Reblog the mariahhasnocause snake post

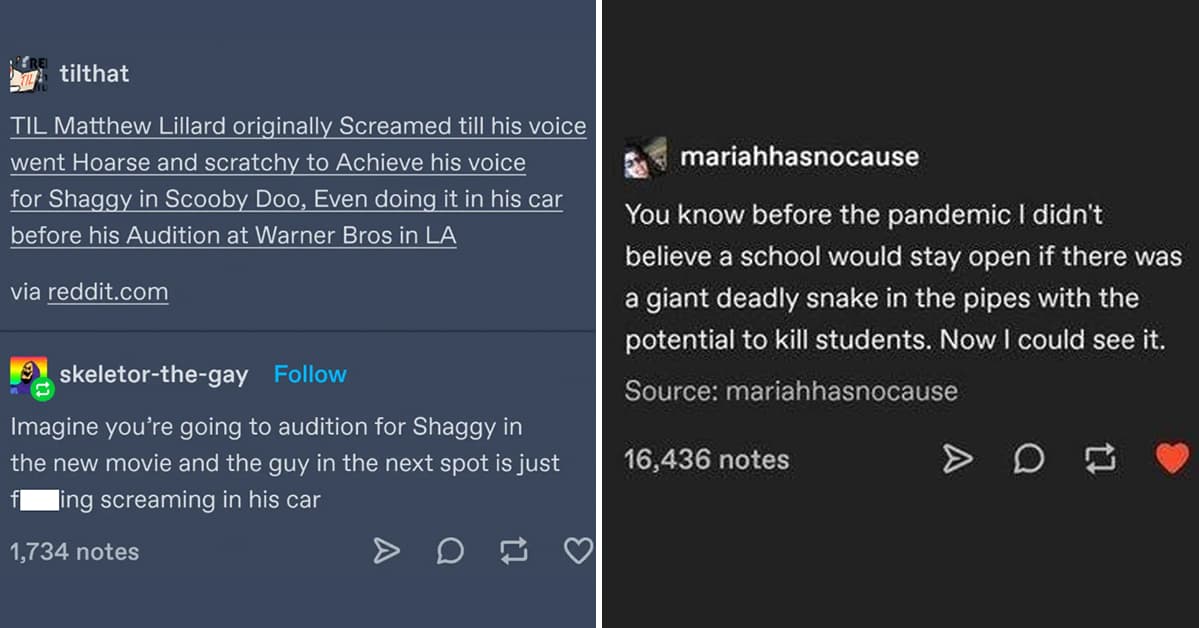1099,459
